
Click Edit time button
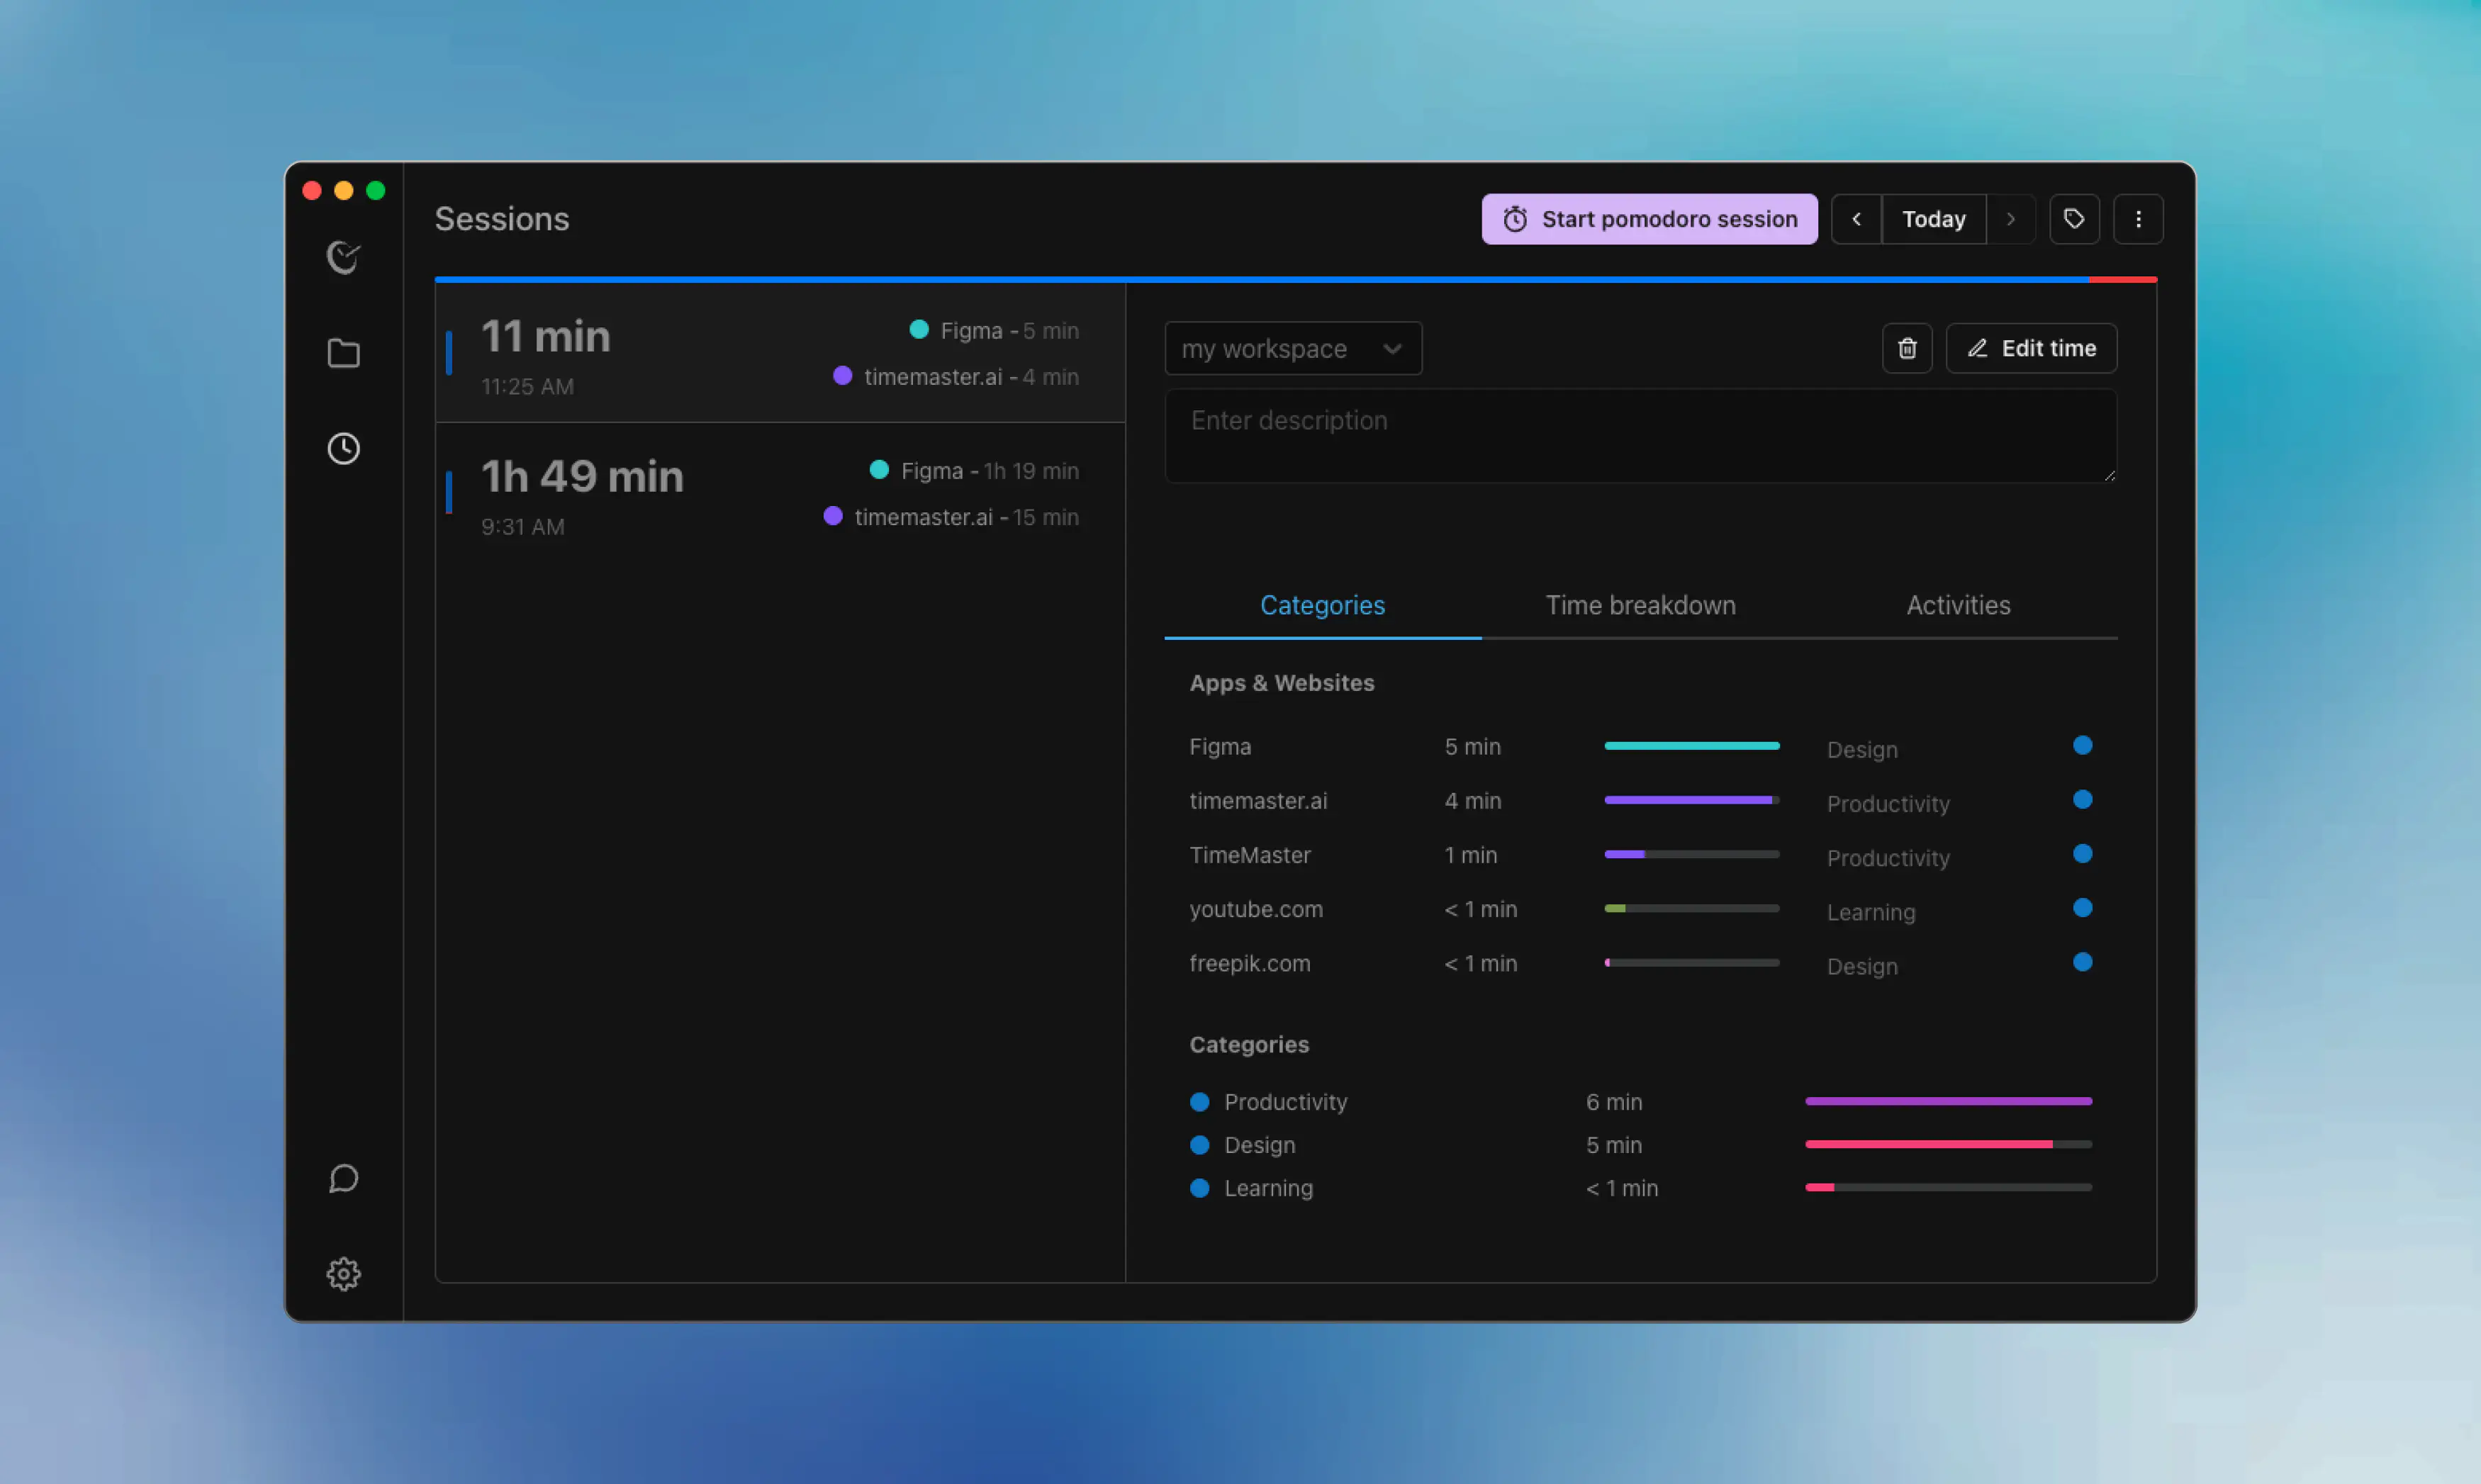pyautogui.click(x=2031, y=348)
